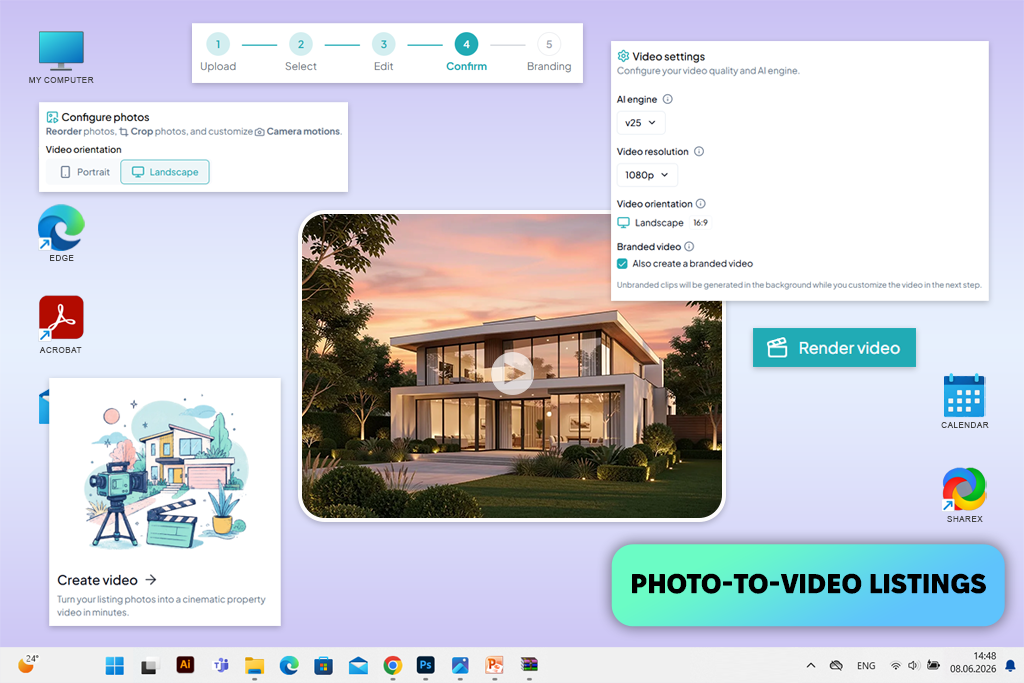Click the Photo-to-Video Listings banner
The image size is (1024, 683).
(x=808, y=584)
